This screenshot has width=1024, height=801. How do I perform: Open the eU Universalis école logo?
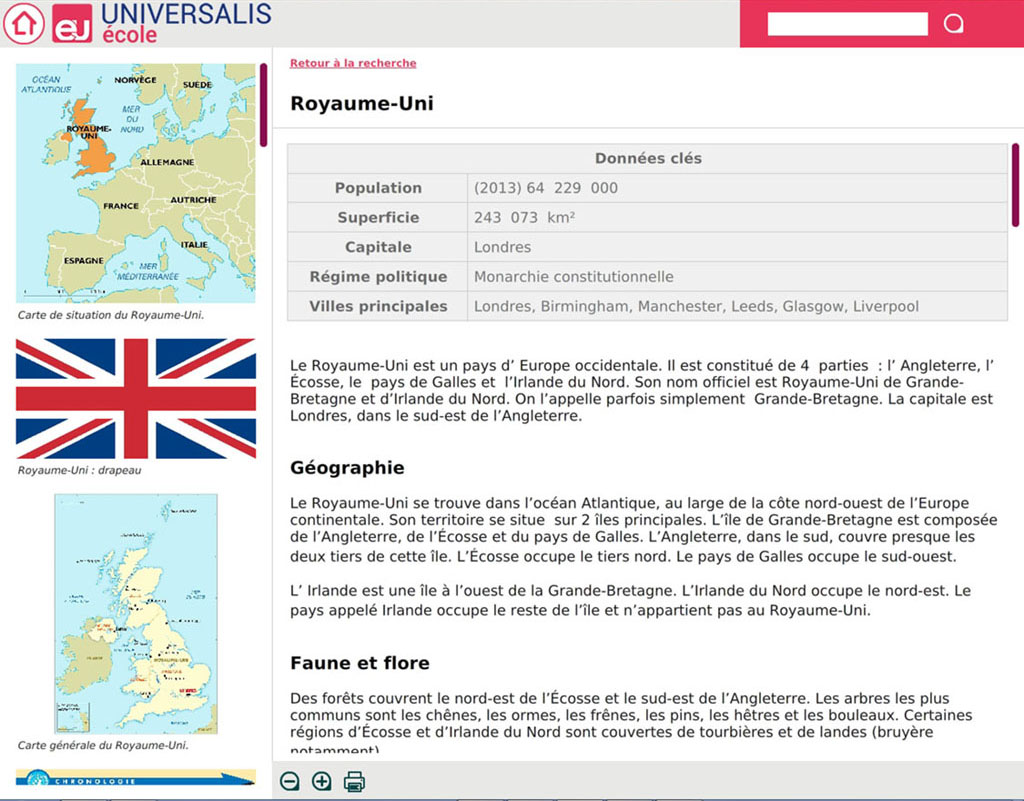(x=162, y=23)
